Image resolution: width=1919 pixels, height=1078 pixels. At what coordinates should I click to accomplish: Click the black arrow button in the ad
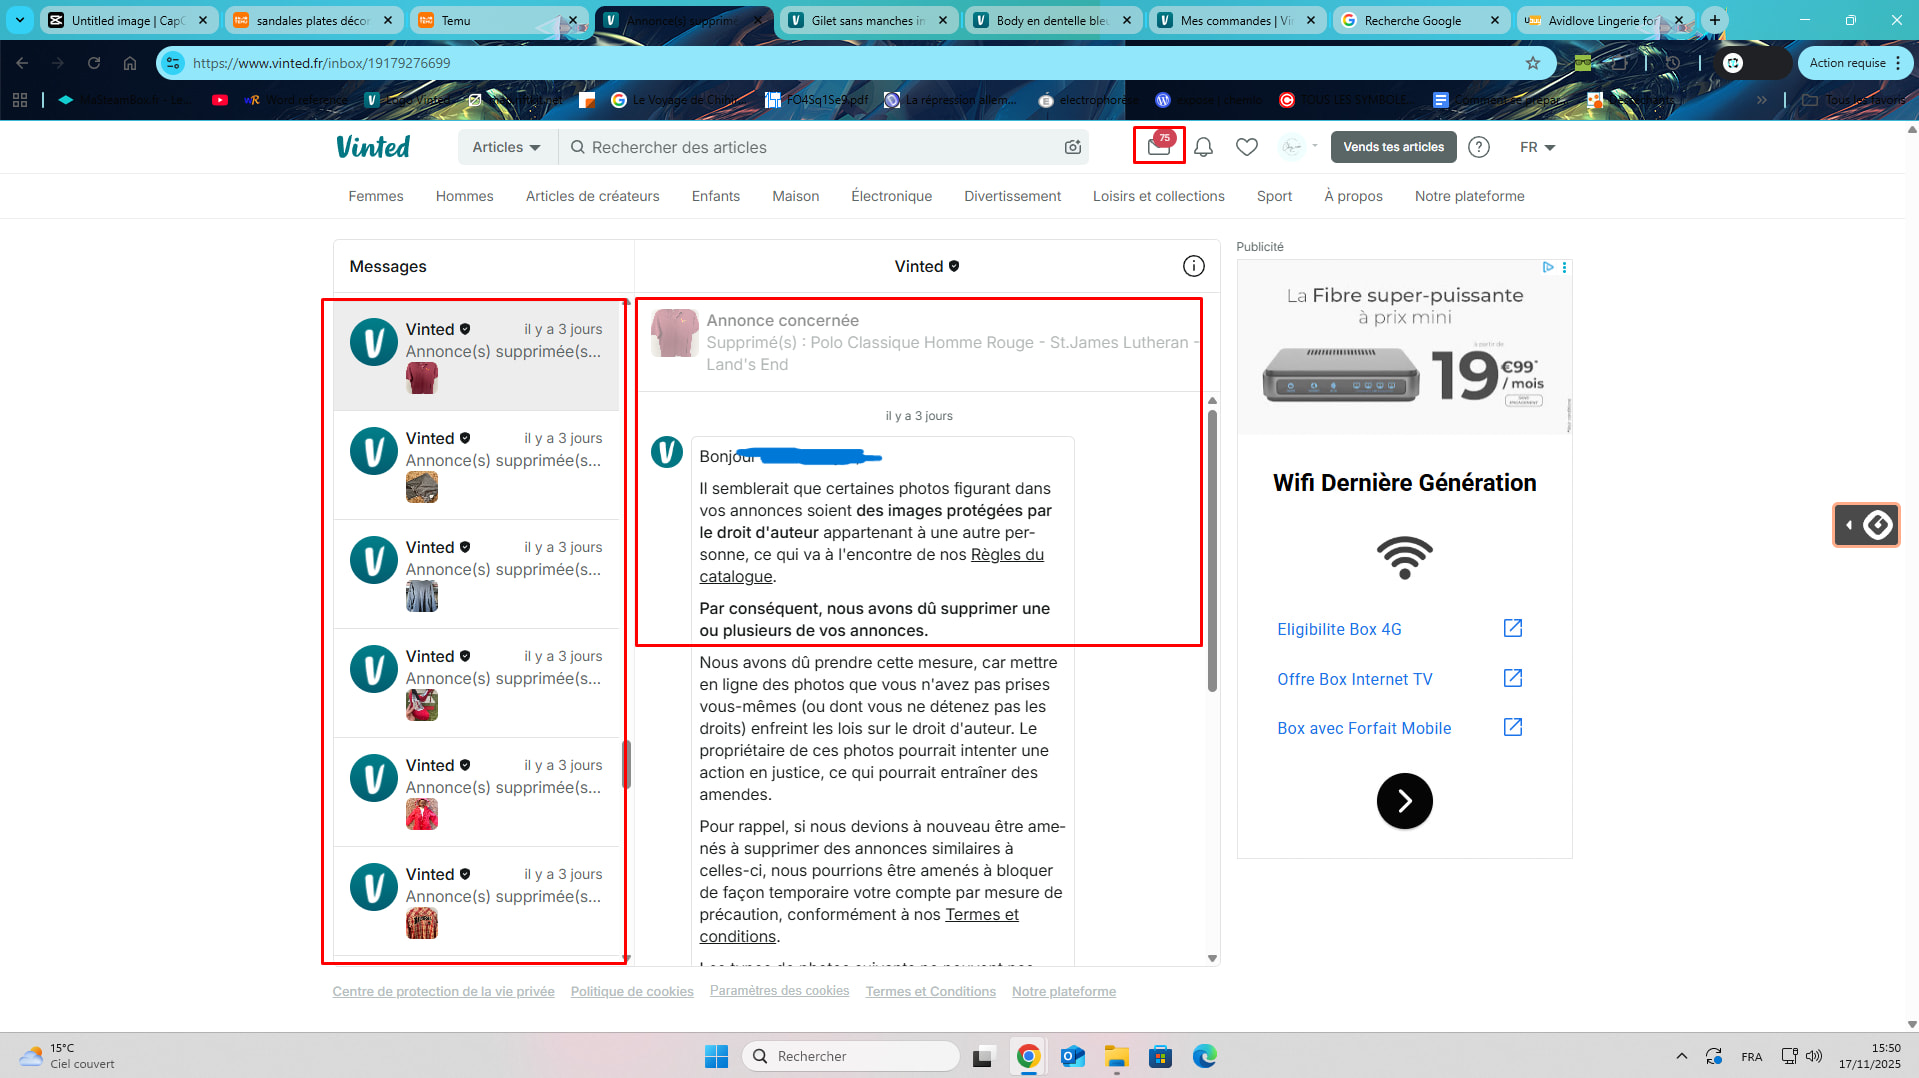point(1405,801)
